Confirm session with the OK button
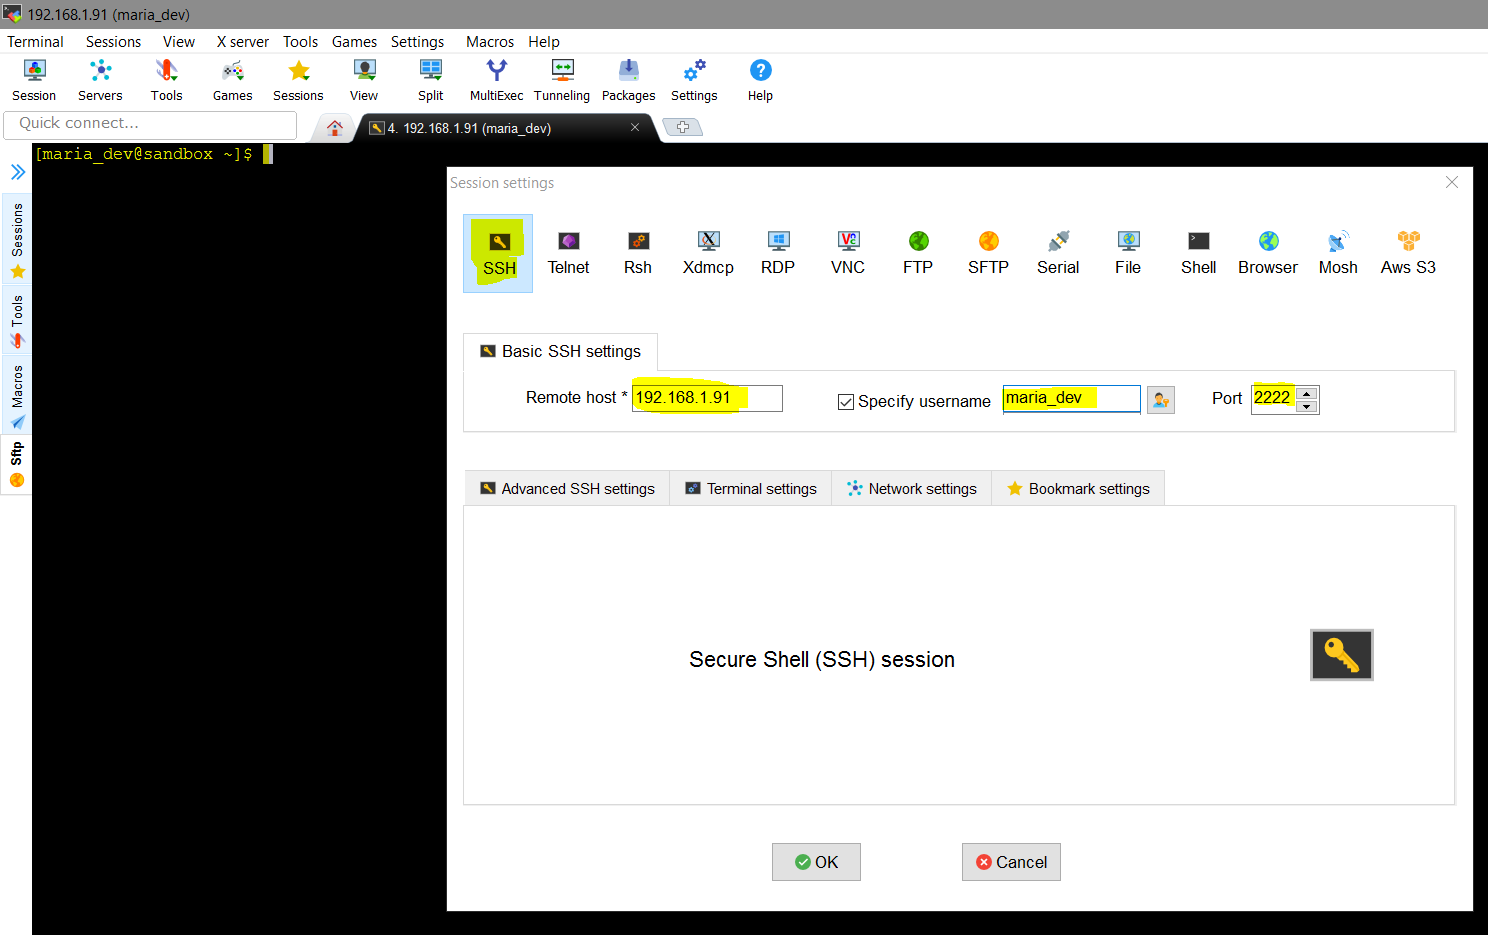 (816, 862)
